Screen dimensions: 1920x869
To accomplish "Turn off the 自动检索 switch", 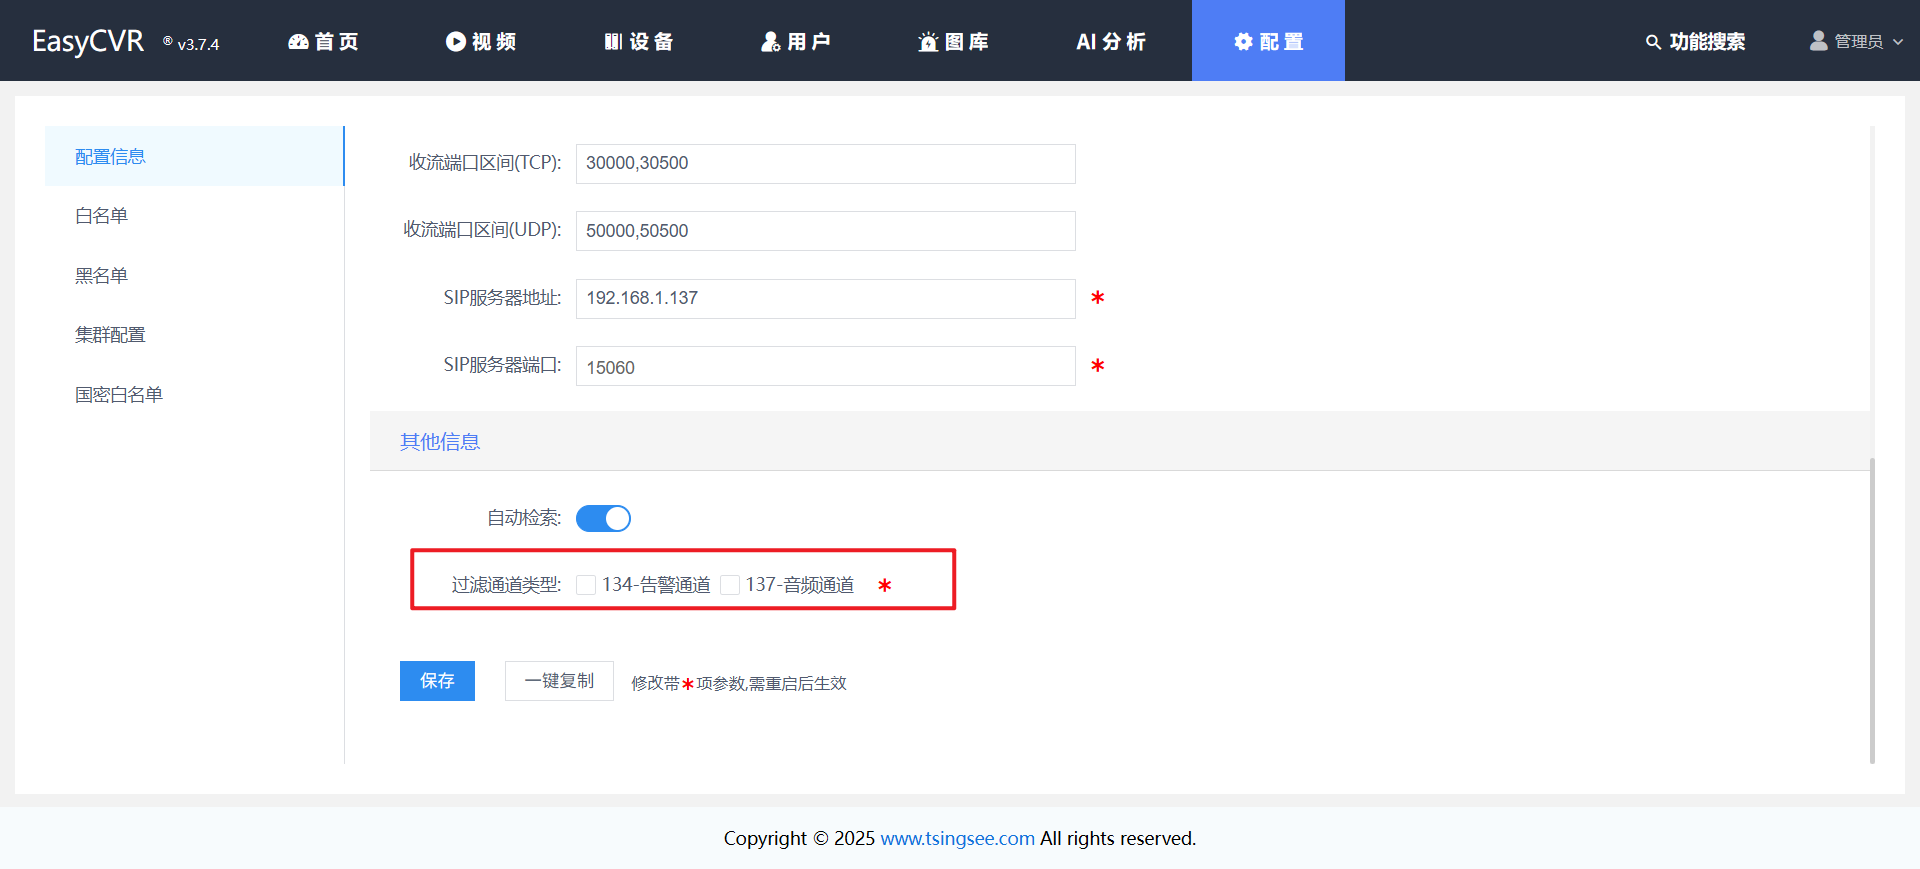I will point(603,518).
